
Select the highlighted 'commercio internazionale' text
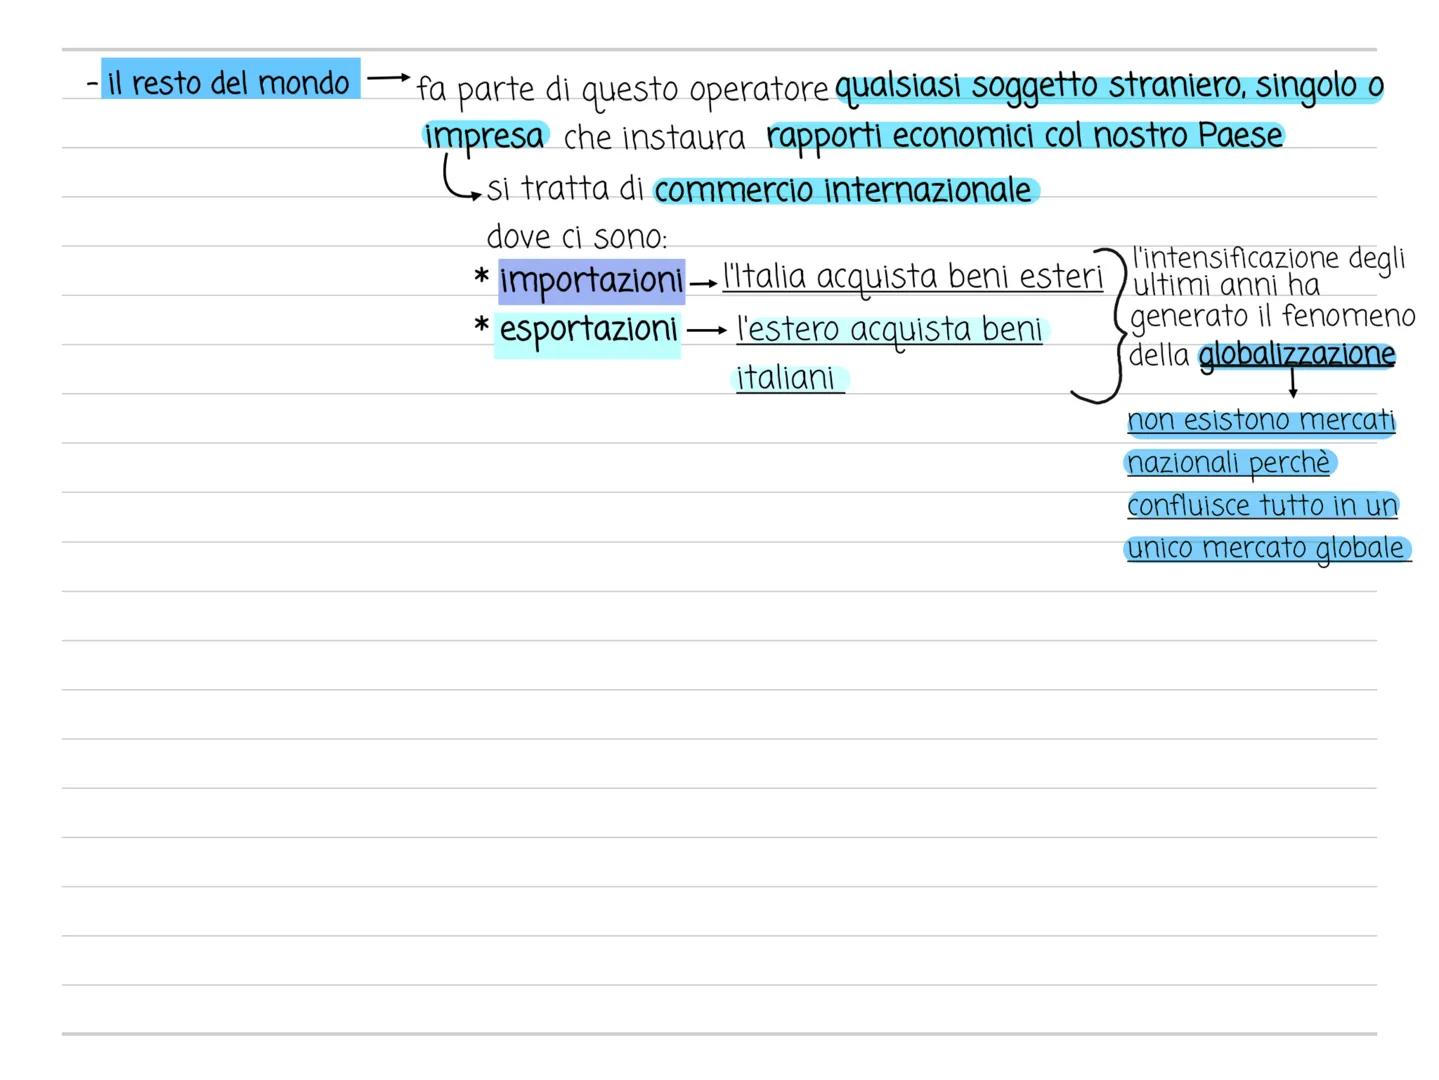[x=843, y=190]
